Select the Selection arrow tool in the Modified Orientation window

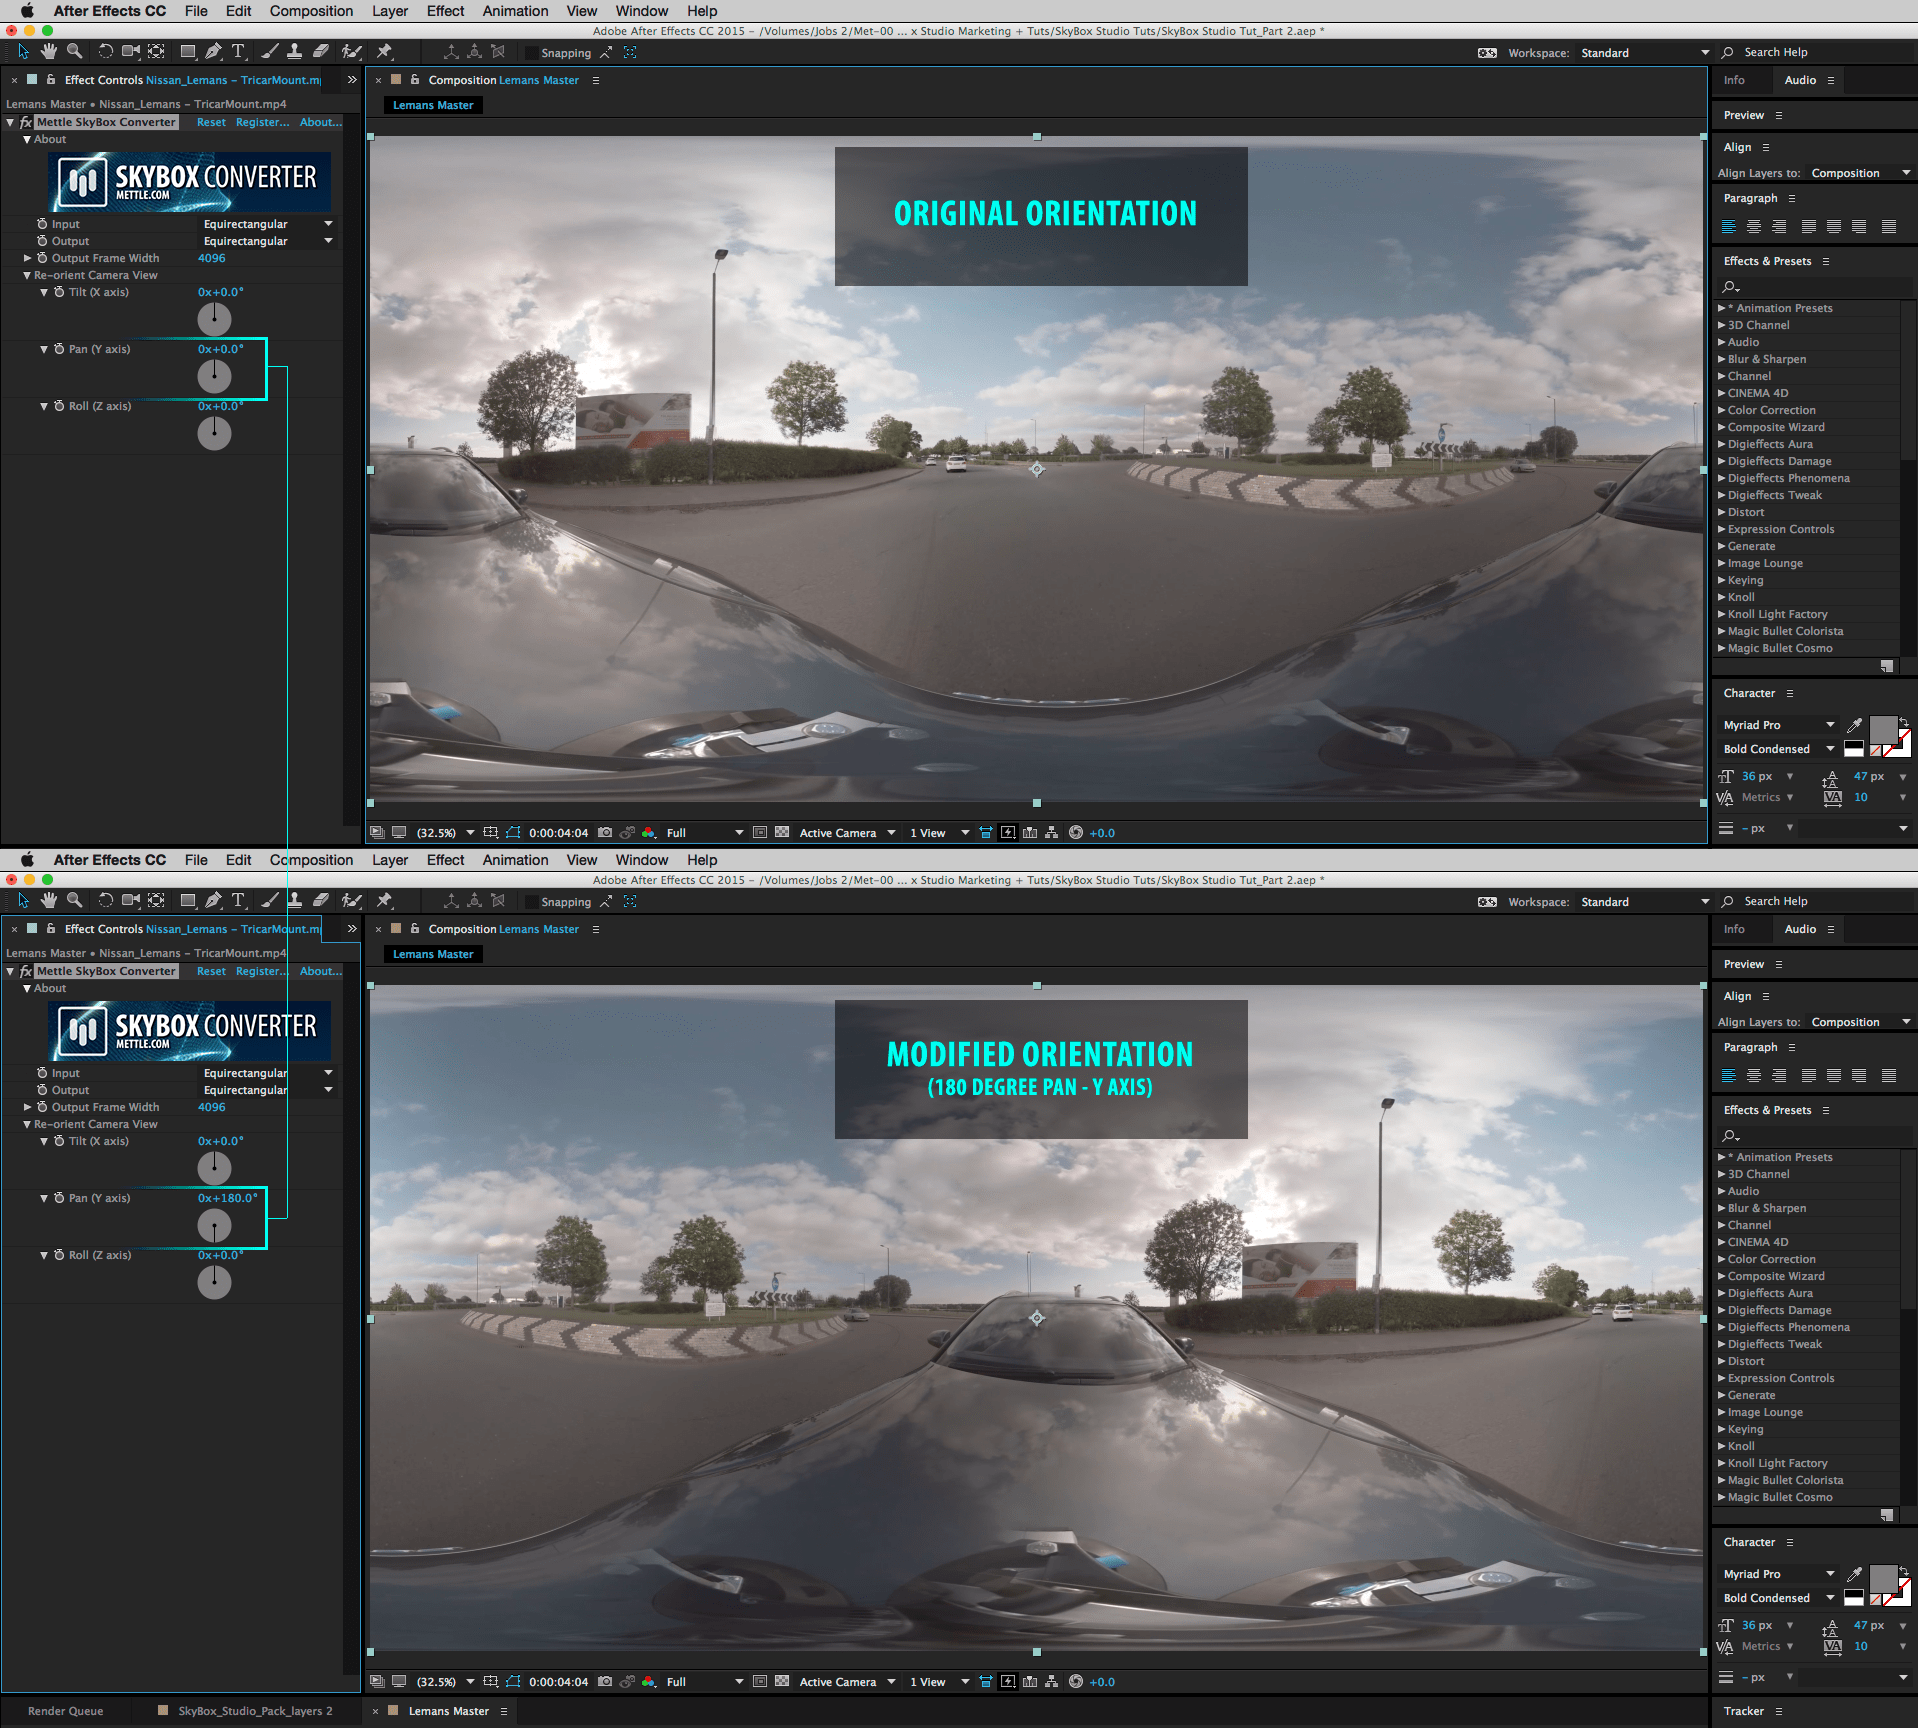pos(23,901)
